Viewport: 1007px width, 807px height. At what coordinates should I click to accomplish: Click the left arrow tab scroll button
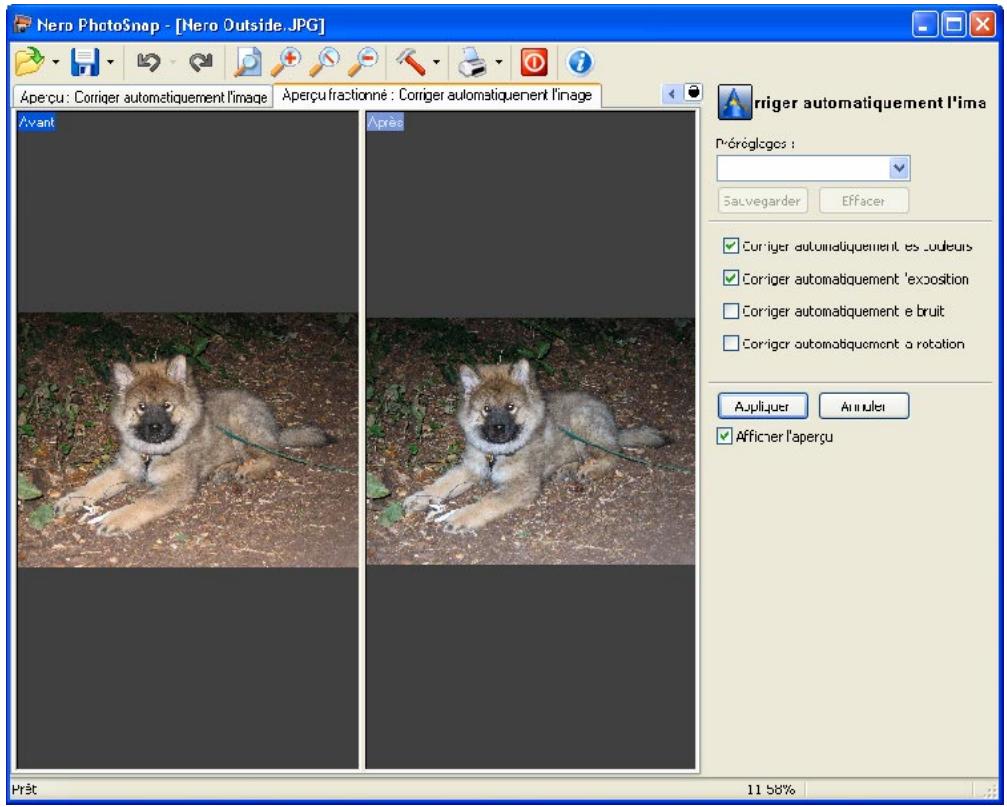tap(672, 94)
